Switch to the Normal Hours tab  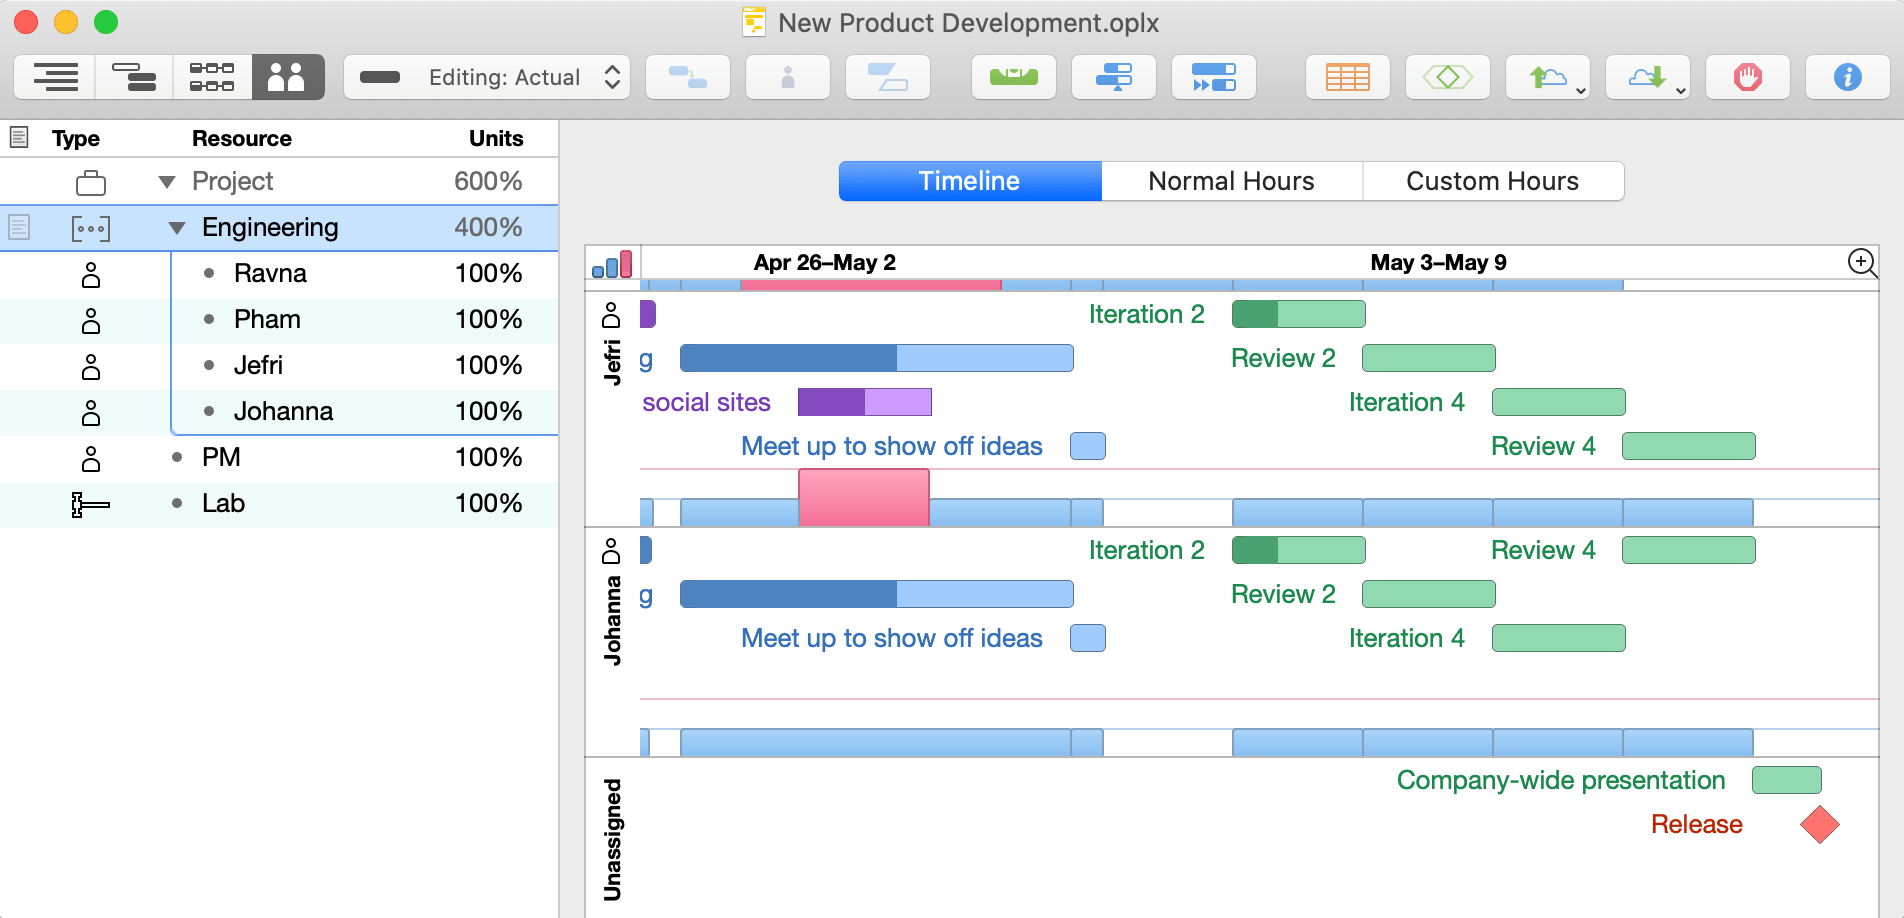click(x=1231, y=181)
